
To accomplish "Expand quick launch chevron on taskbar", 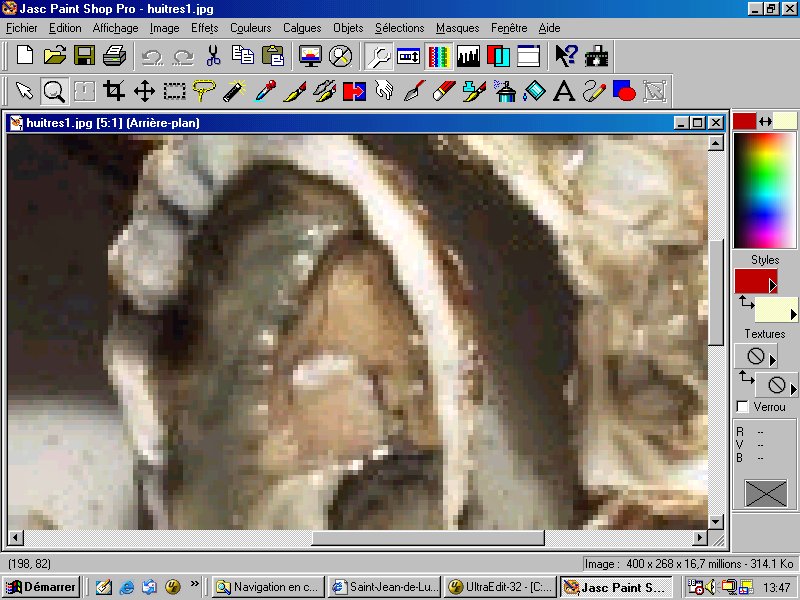I will pyautogui.click(x=194, y=583).
